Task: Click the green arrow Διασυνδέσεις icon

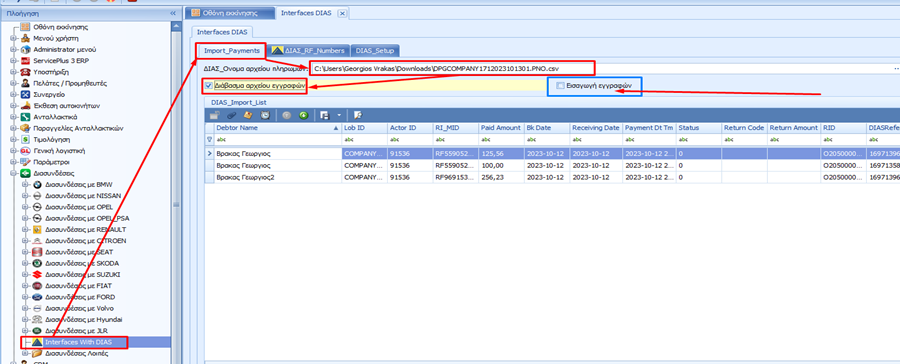Action: (25, 173)
